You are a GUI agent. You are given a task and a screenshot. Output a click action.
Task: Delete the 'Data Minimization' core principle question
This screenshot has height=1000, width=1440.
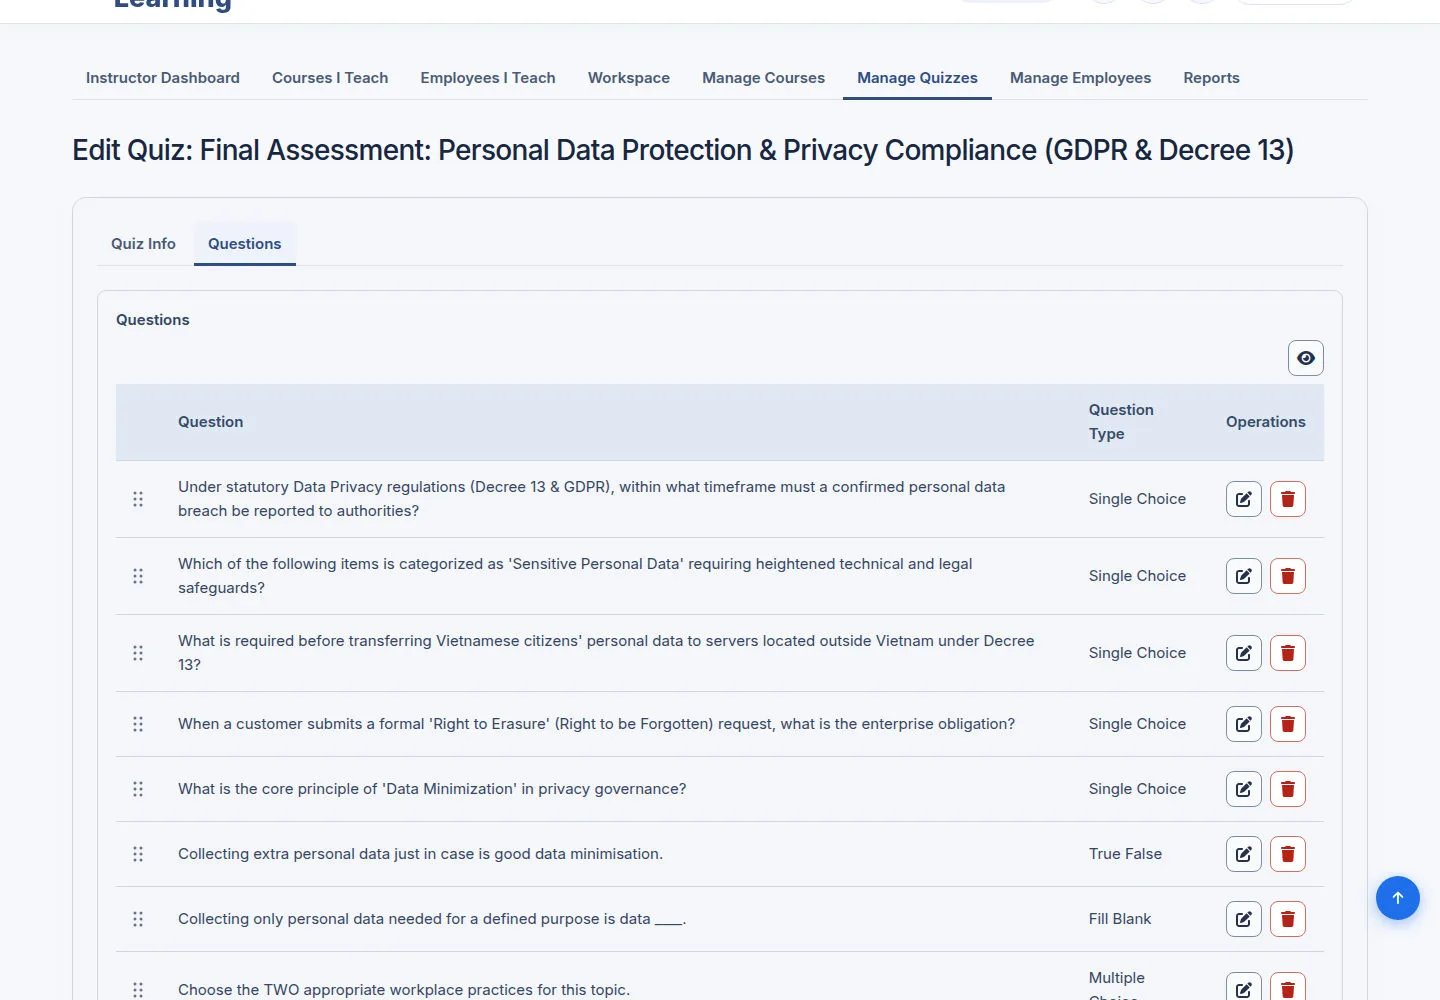point(1288,789)
